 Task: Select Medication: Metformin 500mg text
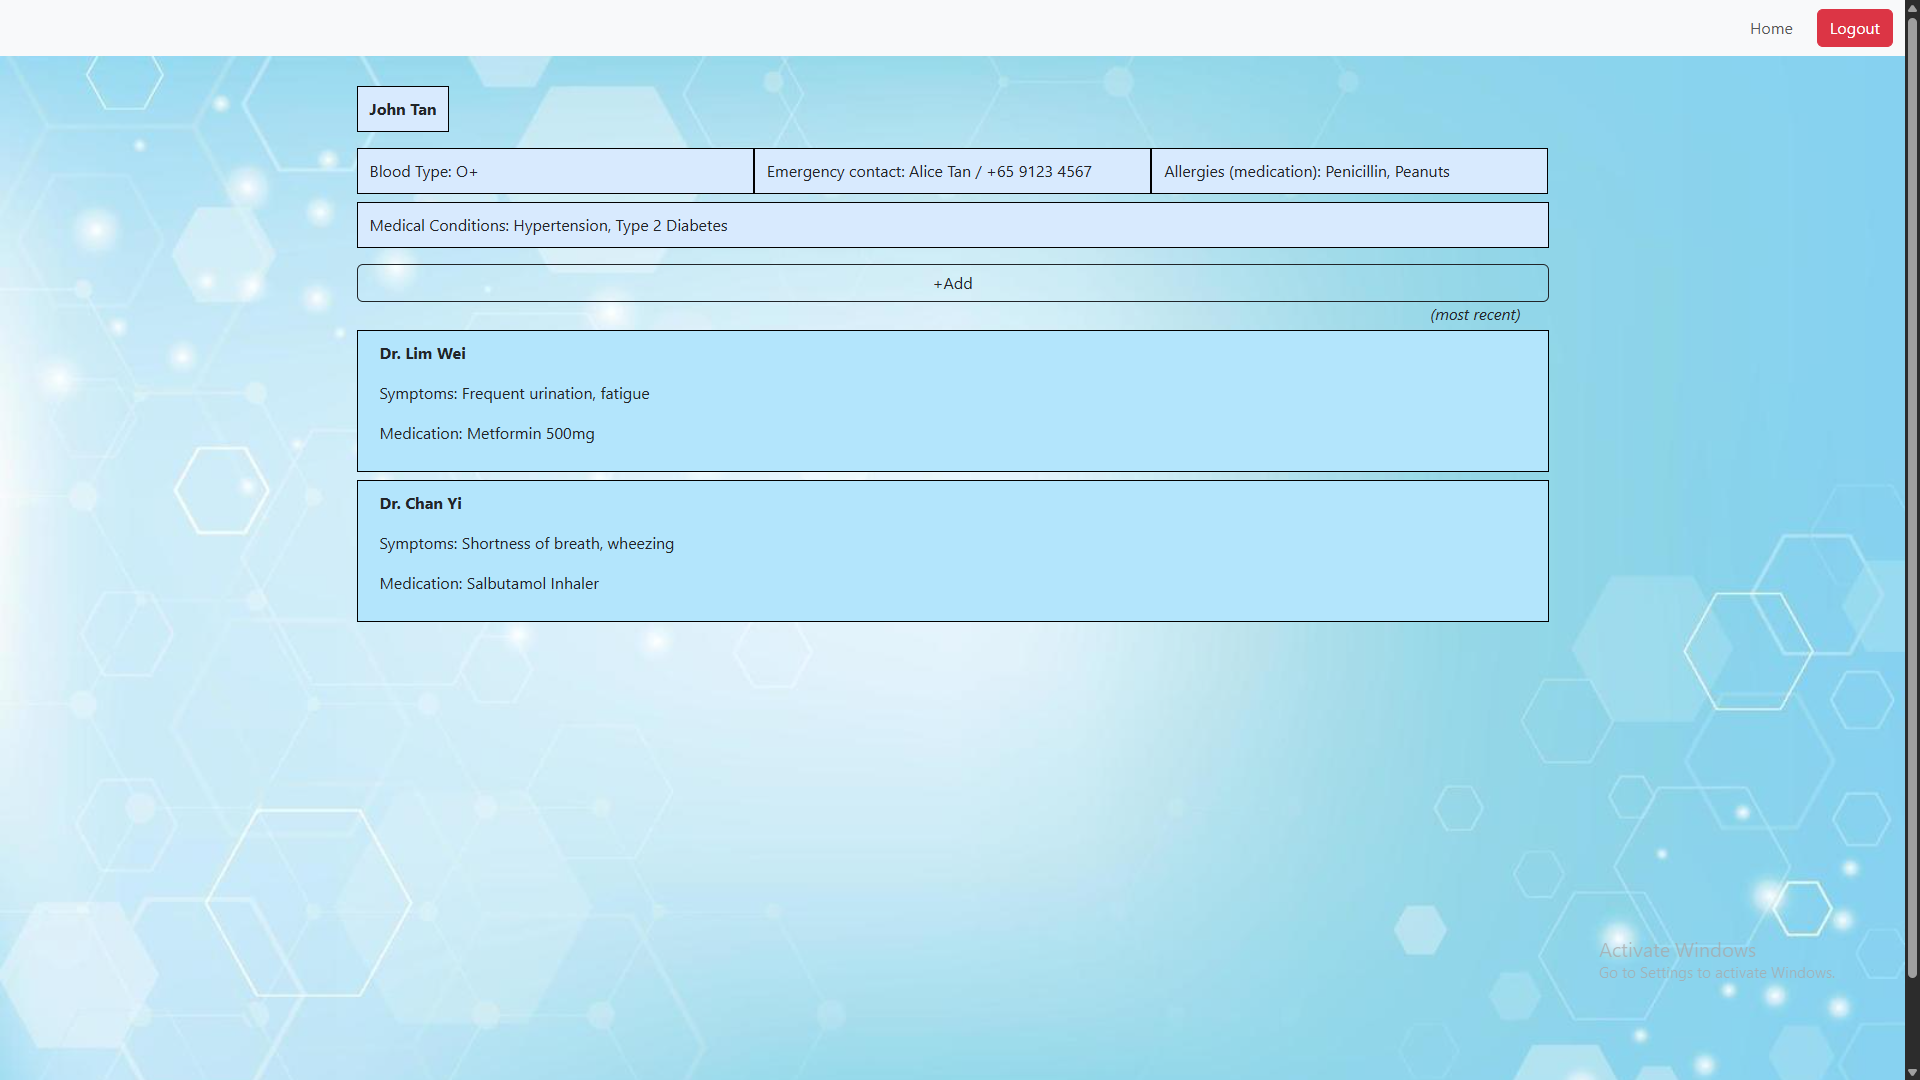tap(487, 434)
